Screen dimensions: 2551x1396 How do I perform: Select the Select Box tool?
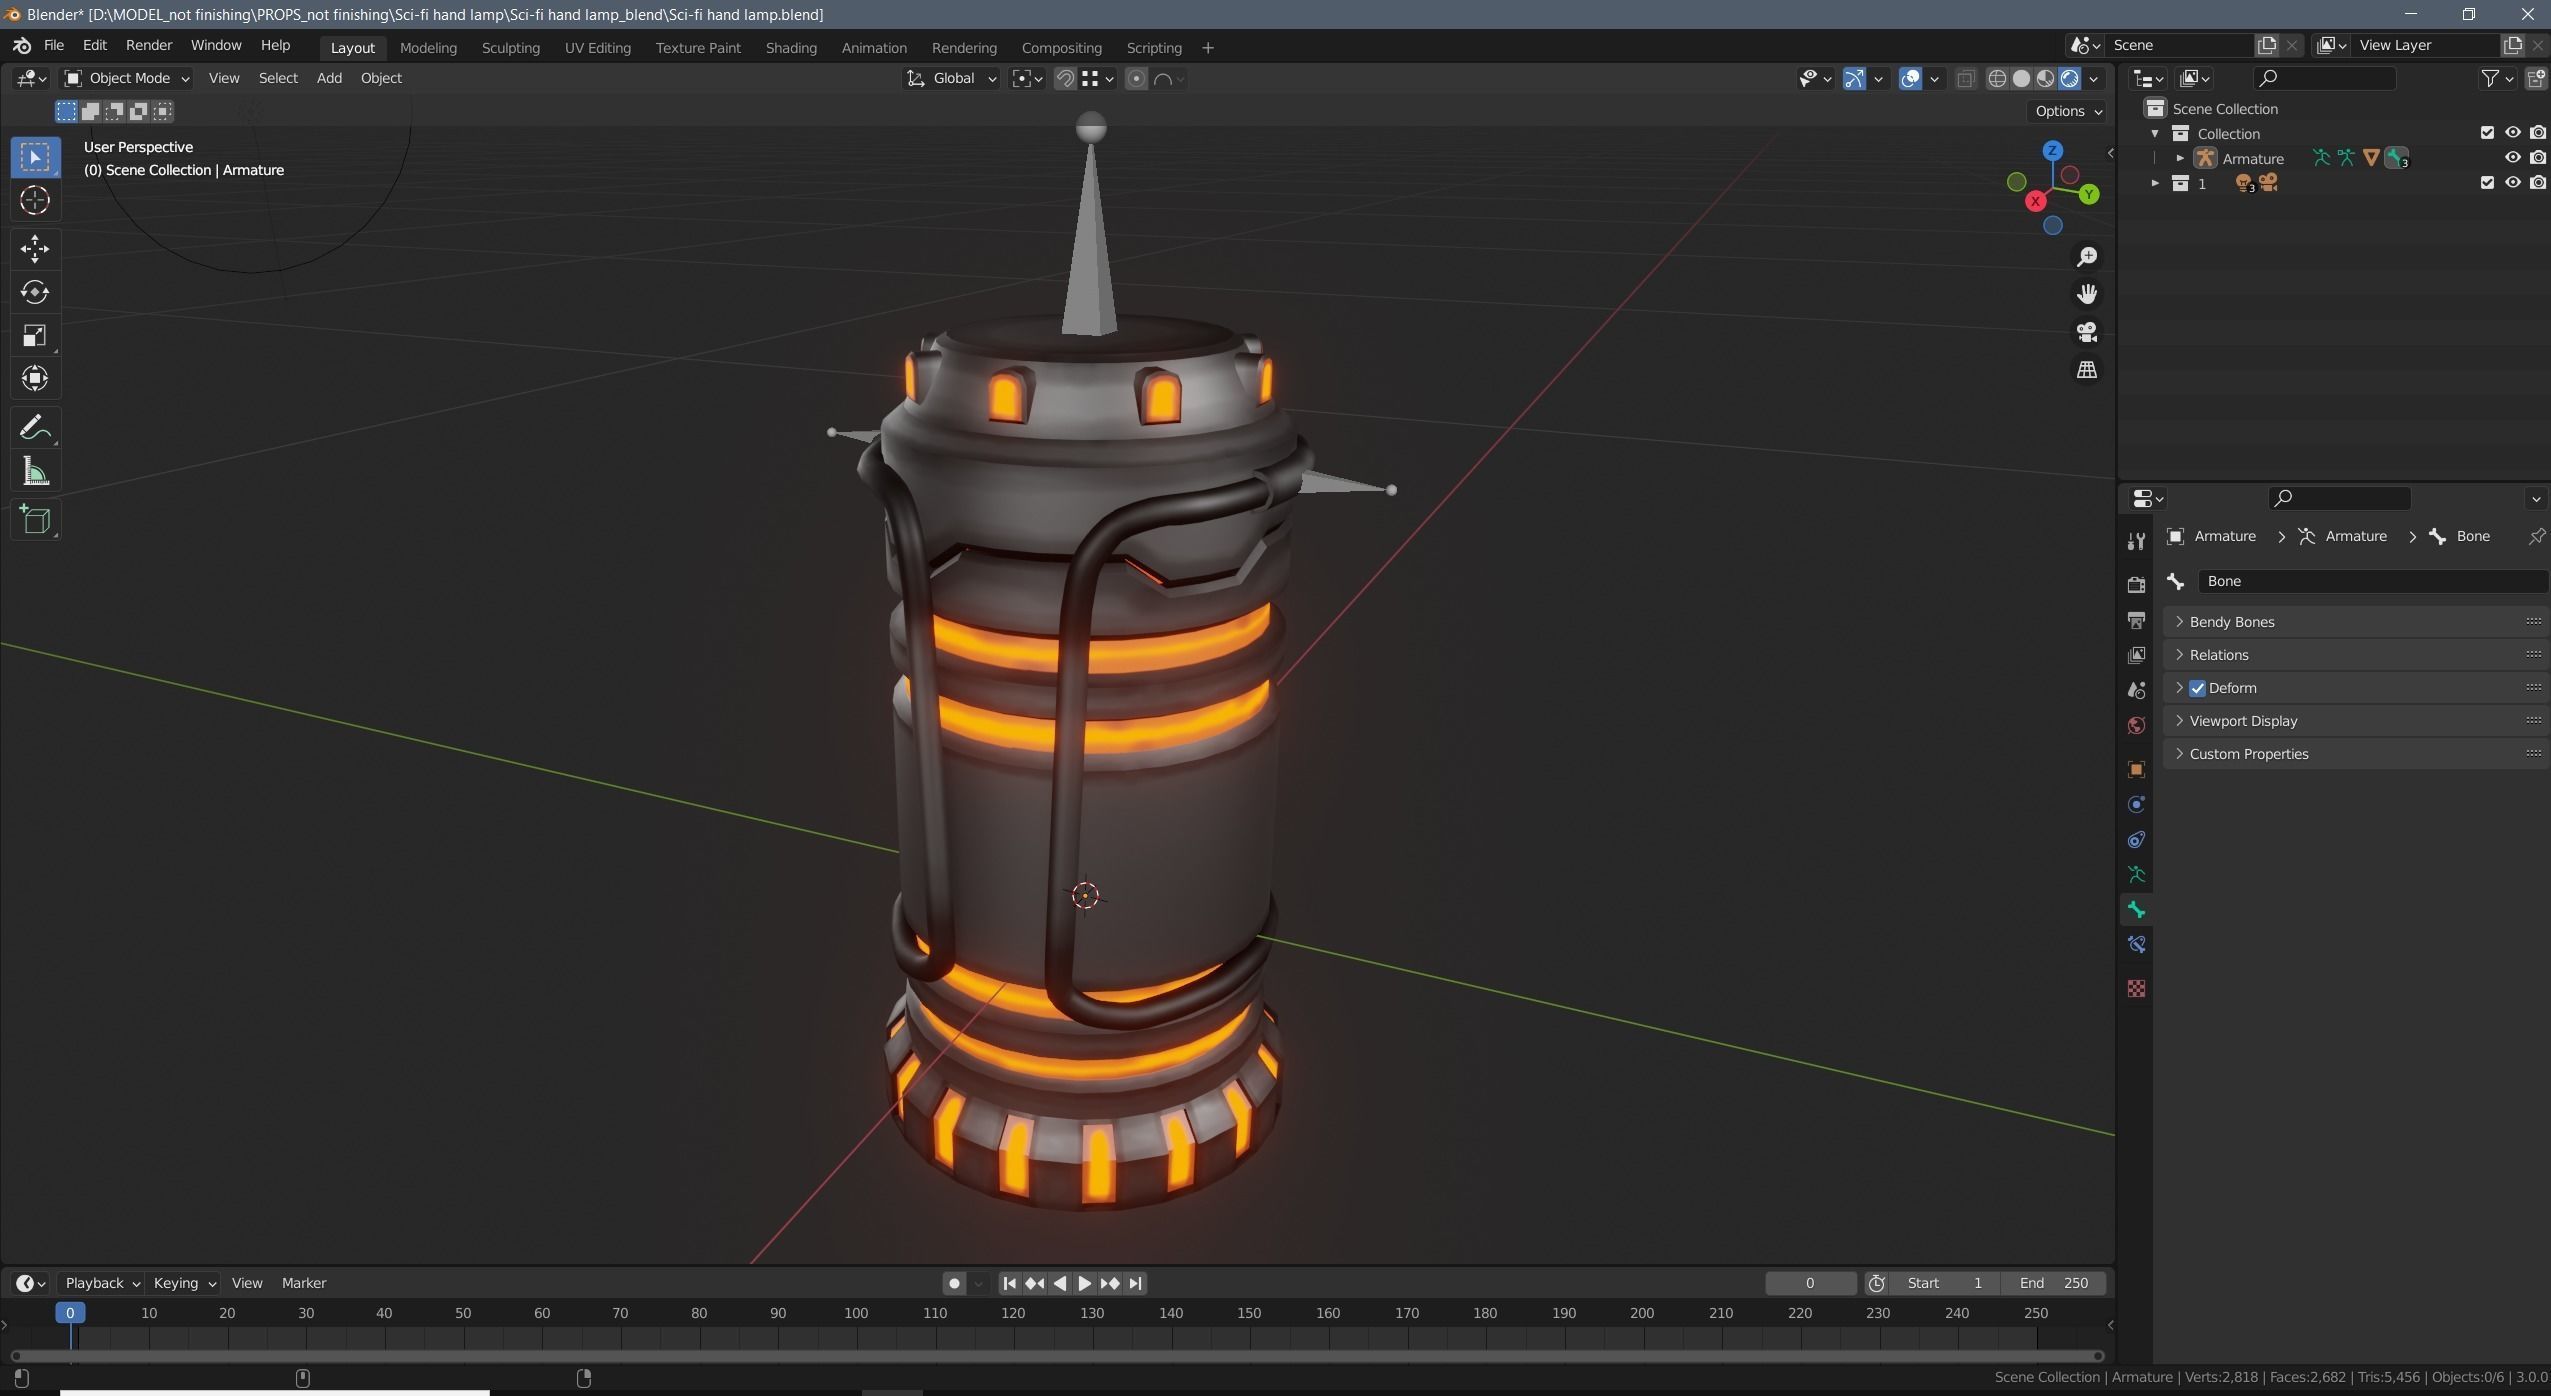point(35,157)
